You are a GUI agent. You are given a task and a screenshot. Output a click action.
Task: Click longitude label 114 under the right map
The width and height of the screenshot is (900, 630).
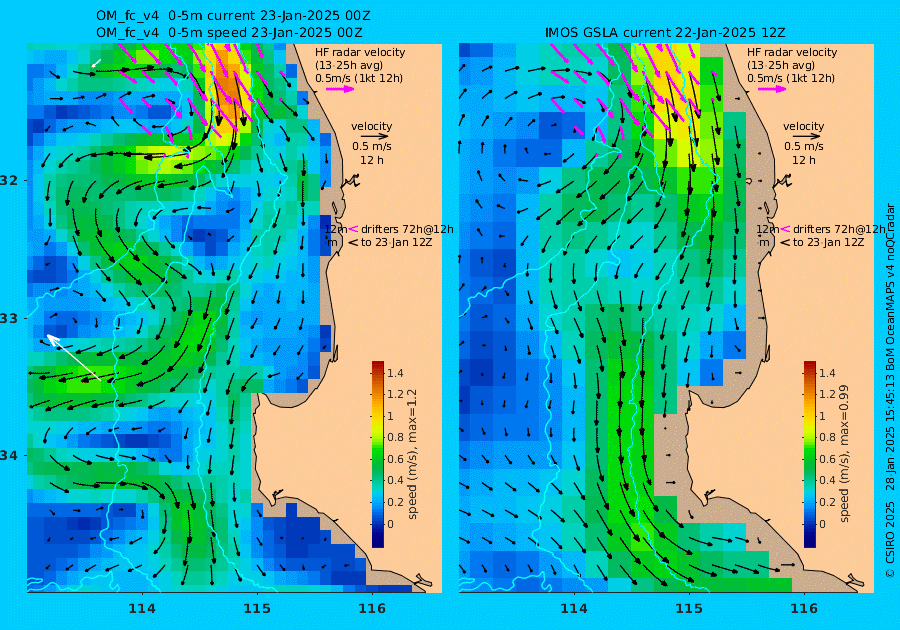[573, 609]
